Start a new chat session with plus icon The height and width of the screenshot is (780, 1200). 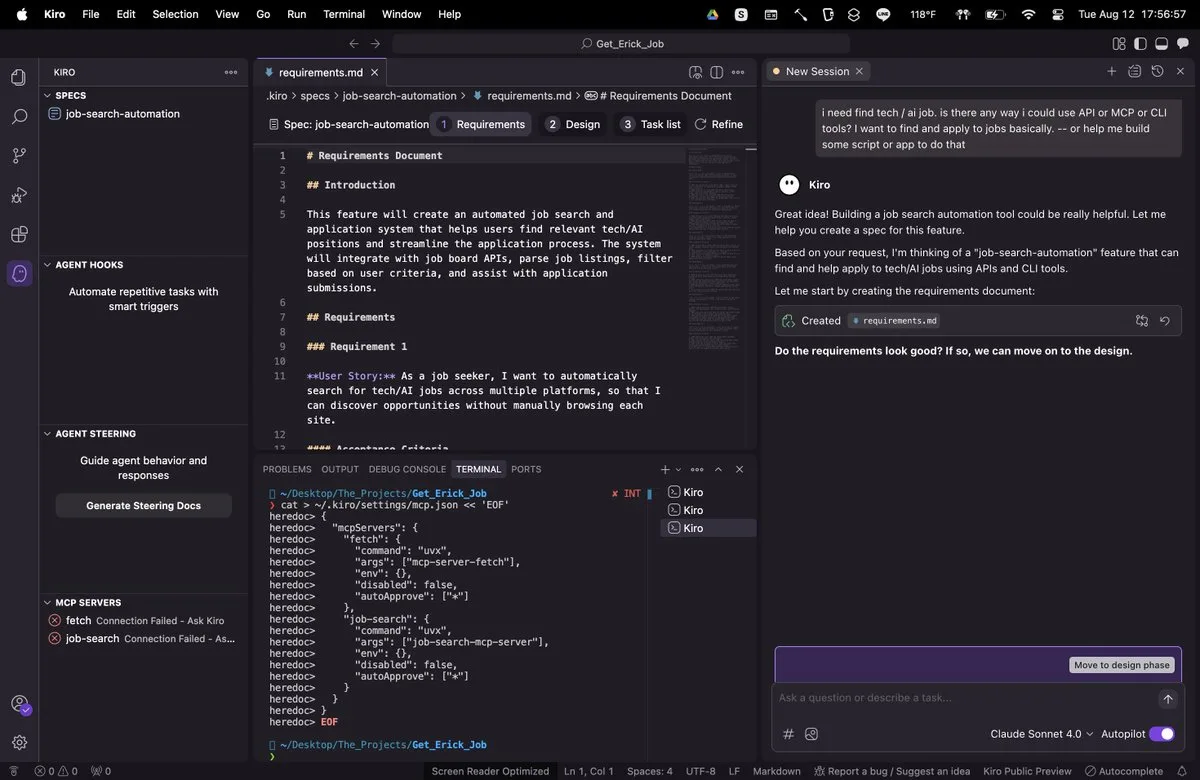1111,71
